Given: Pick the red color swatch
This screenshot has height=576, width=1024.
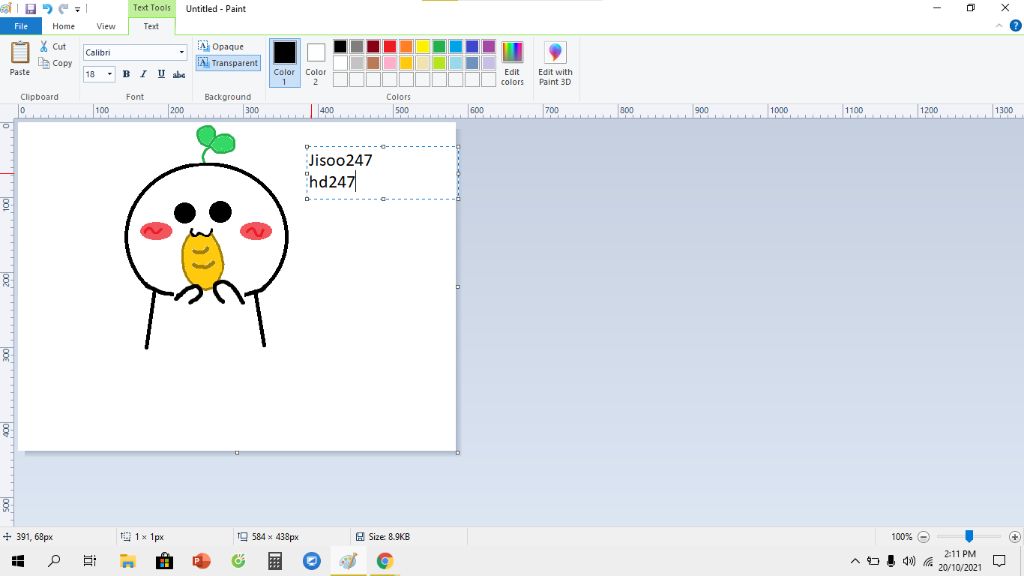Looking at the screenshot, I should [x=390, y=46].
